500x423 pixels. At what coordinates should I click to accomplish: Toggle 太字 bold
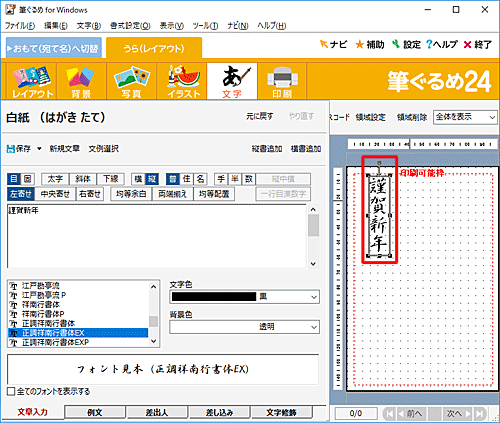(55, 179)
